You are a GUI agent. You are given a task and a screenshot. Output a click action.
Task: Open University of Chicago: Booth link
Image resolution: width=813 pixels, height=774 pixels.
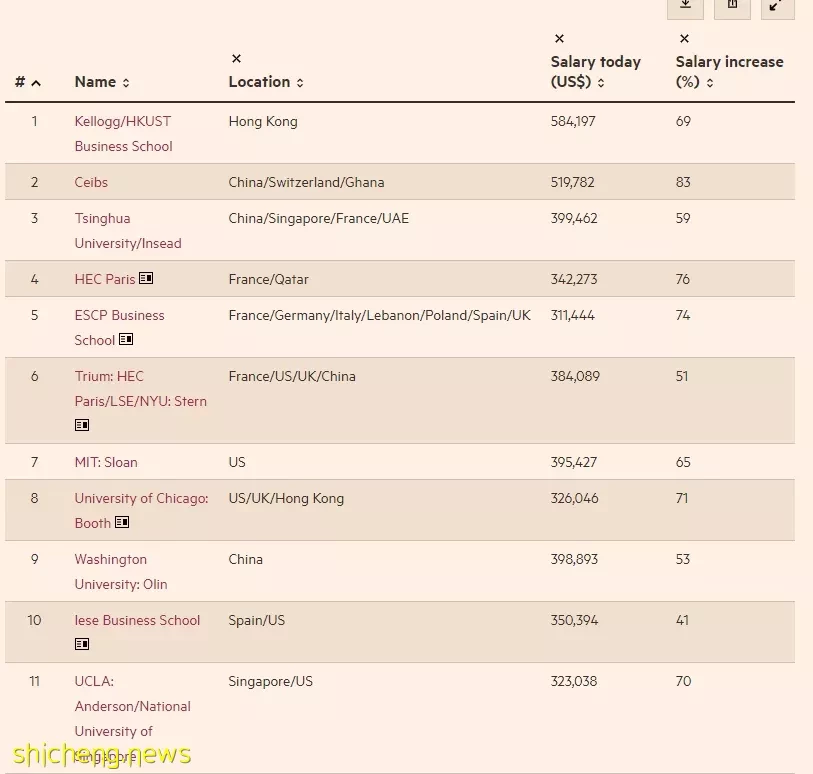(x=142, y=511)
